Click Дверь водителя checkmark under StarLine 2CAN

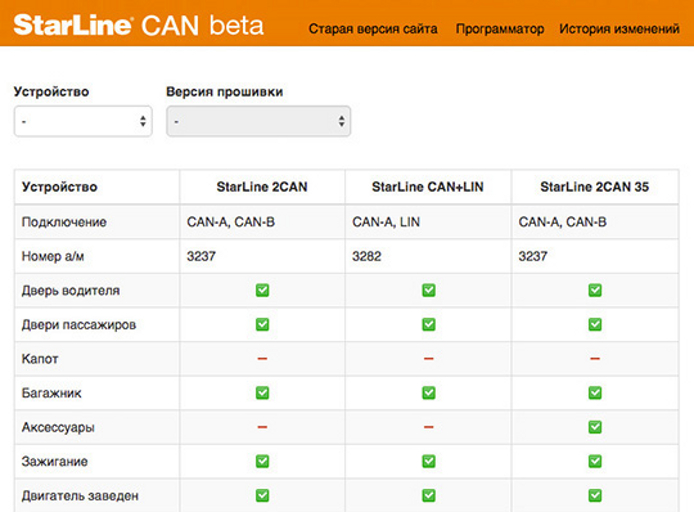click(262, 290)
